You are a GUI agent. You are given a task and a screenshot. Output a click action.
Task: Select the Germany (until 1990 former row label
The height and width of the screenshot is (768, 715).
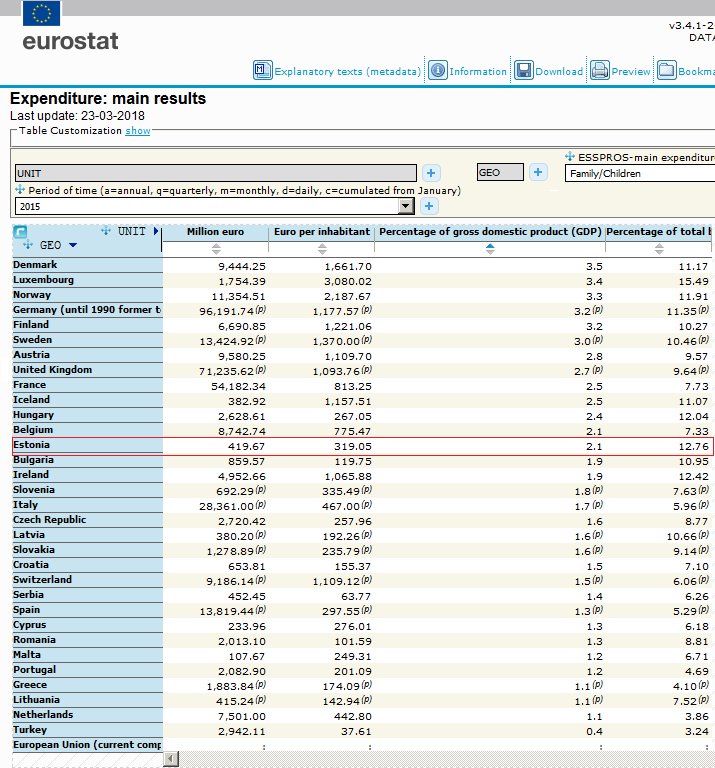point(87,310)
